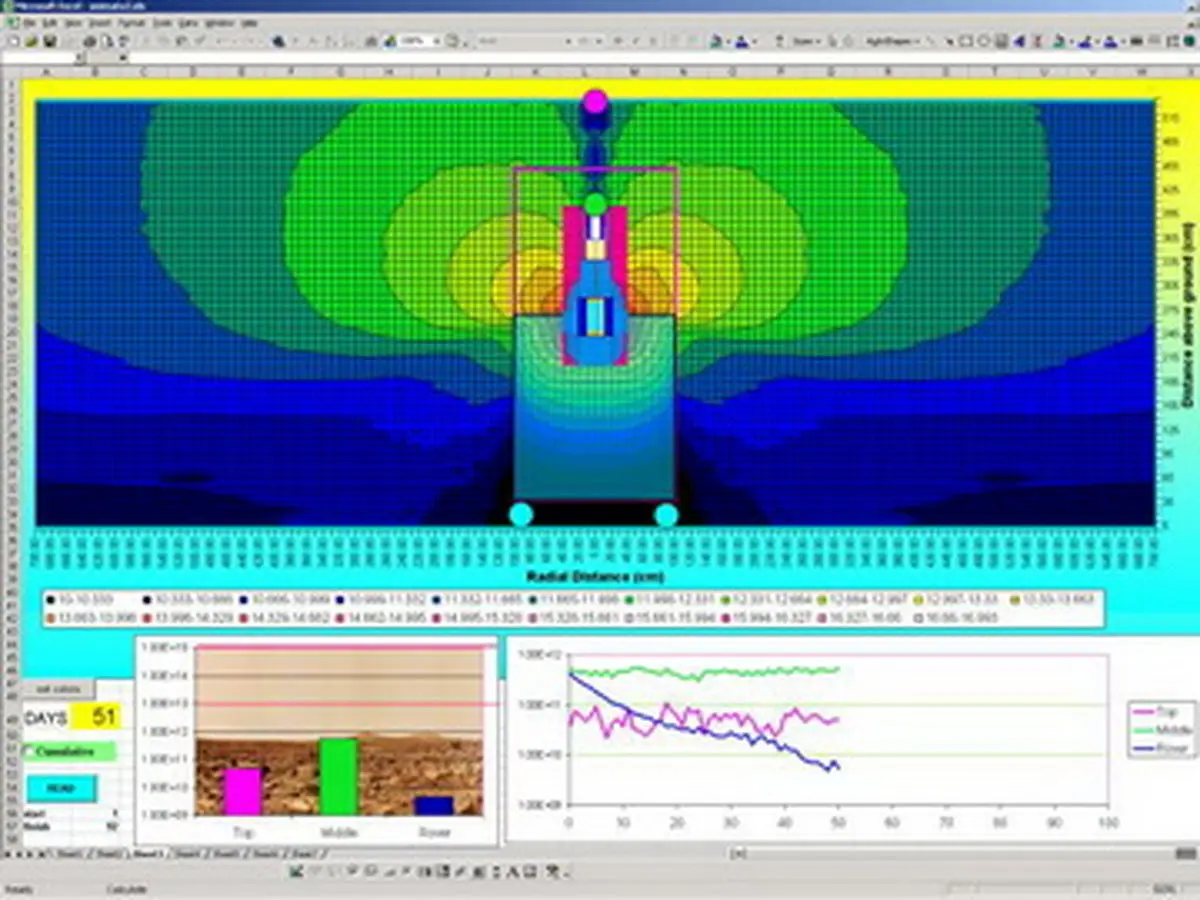Select the Rectangle shape drawing tool
Screen dimensions: 1200x900
click(966, 41)
